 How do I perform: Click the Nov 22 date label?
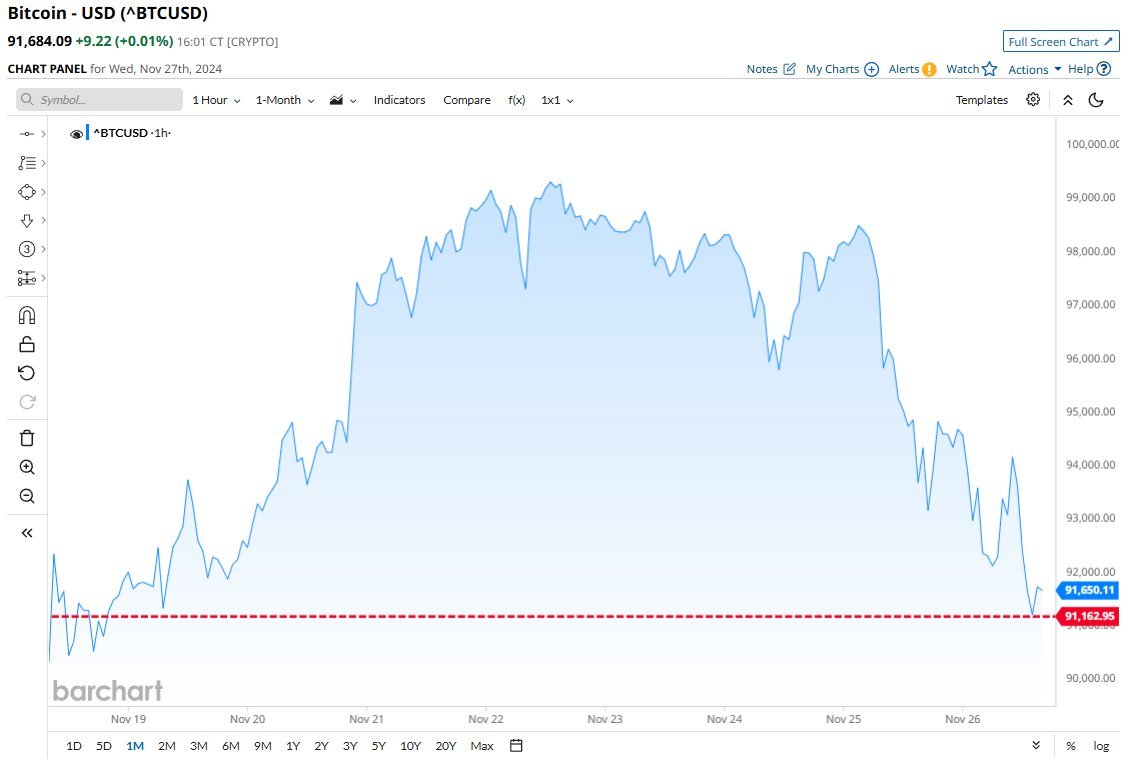click(485, 719)
